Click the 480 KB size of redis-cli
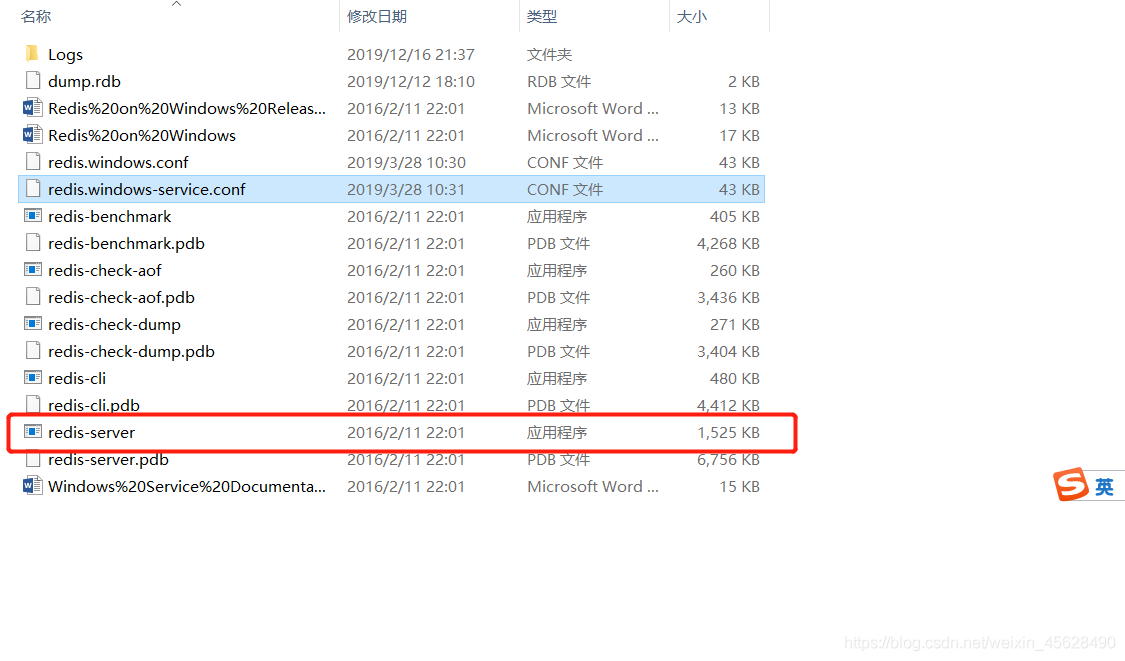Viewport: 1125px width, 661px height. [x=735, y=378]
